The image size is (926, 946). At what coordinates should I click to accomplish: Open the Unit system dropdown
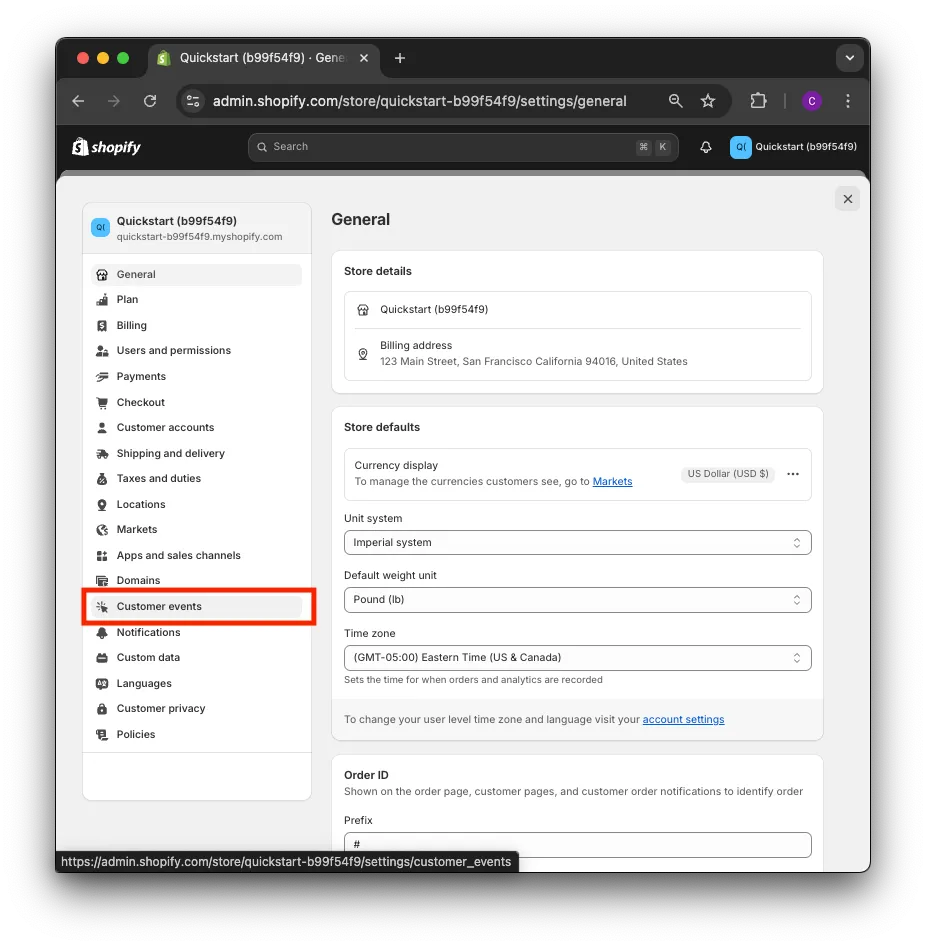[577, 543]
